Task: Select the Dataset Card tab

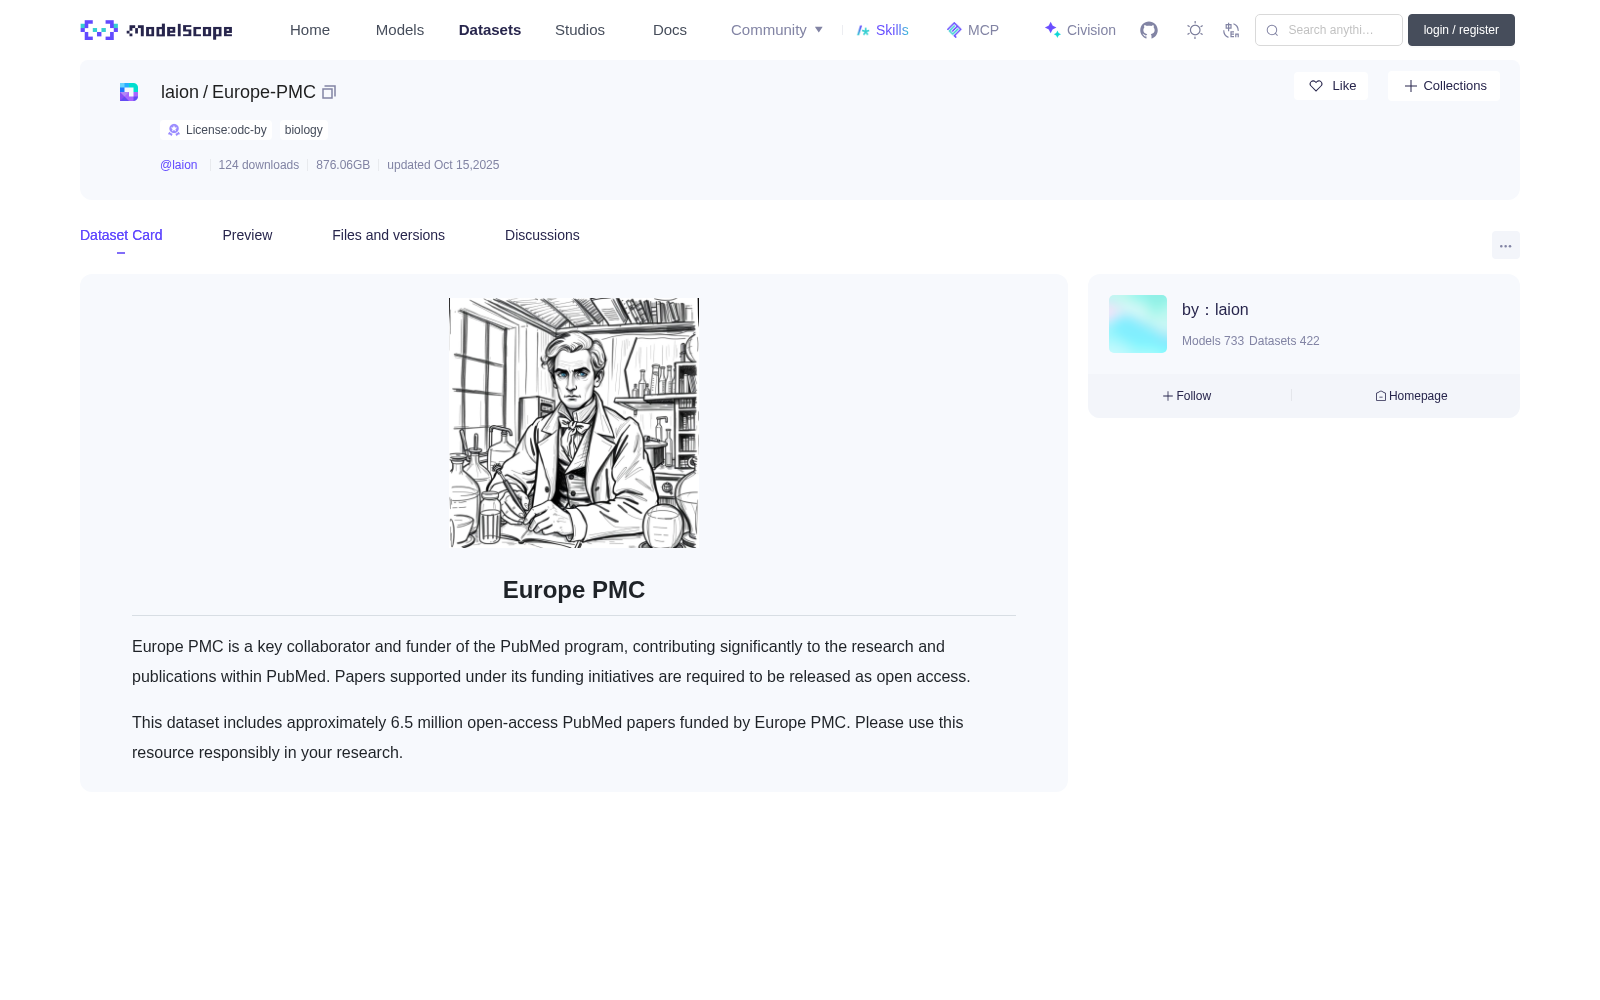Action: [121, 235]
